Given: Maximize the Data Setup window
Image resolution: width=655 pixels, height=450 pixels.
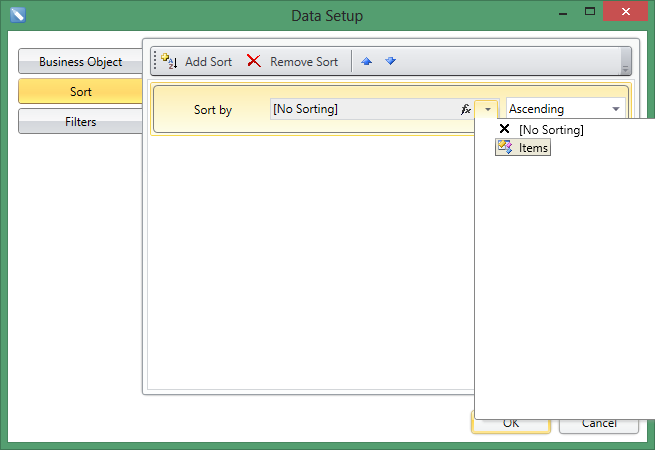Looking at the screenshot, I should point(589,12).
